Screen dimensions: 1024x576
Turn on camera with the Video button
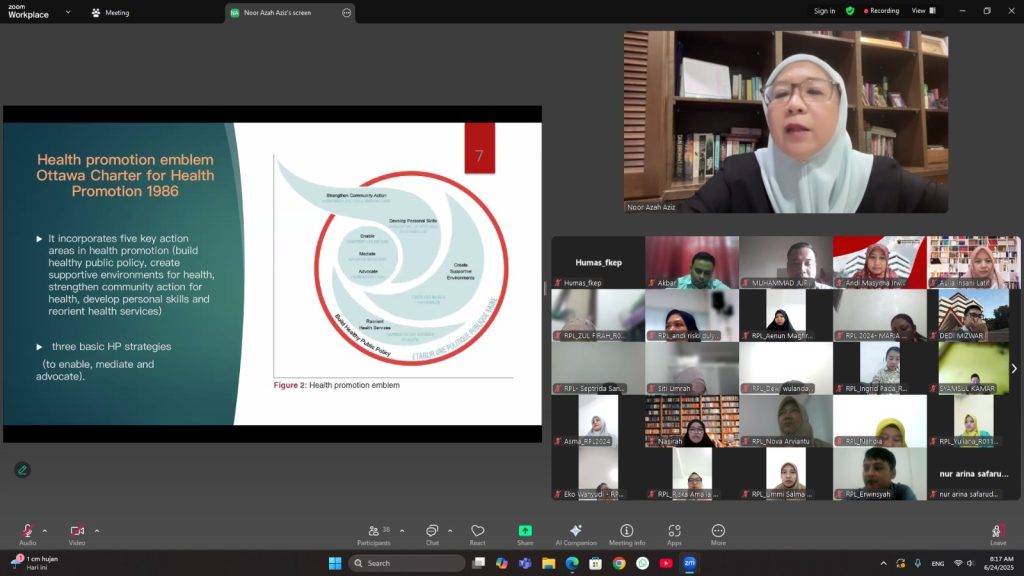click(x=77, y=531)
